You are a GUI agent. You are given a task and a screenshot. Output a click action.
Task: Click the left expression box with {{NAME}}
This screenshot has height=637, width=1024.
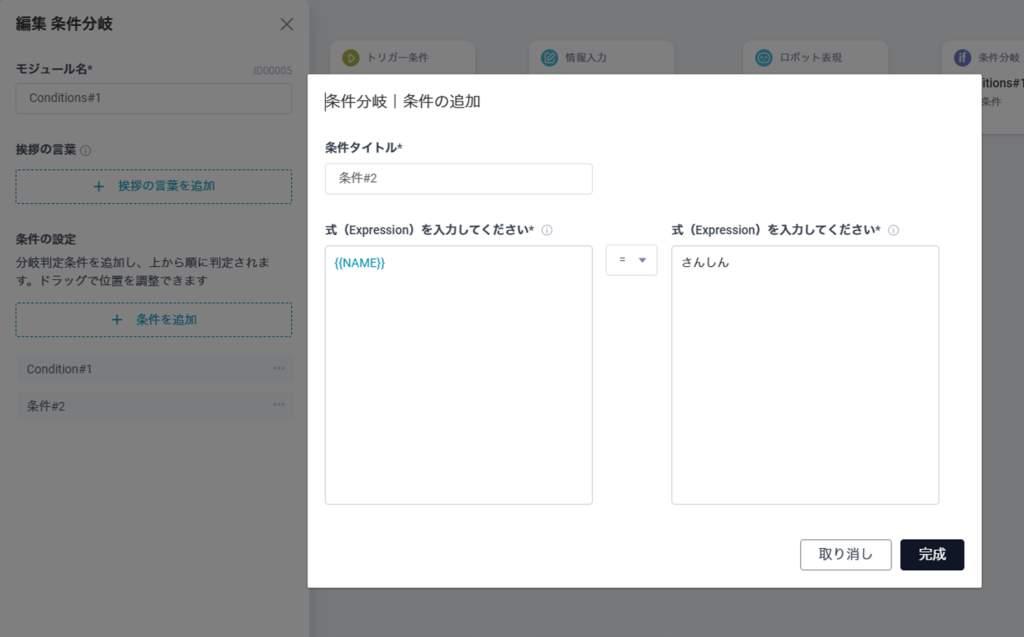[458, 375]
